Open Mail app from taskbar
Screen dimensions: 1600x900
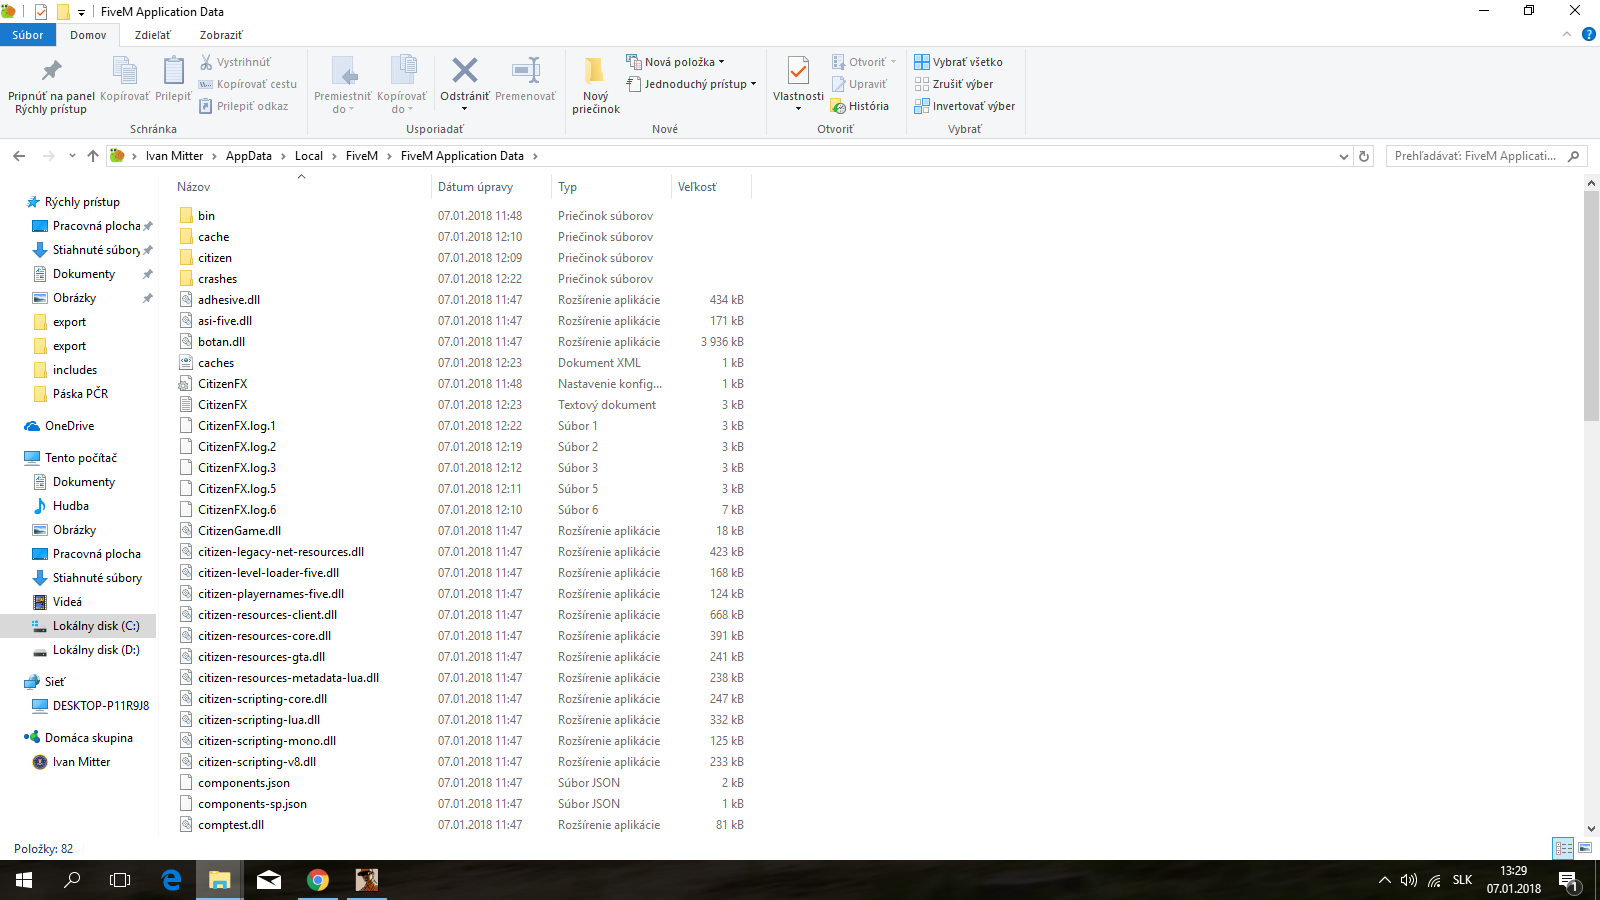tap(269, 880)
